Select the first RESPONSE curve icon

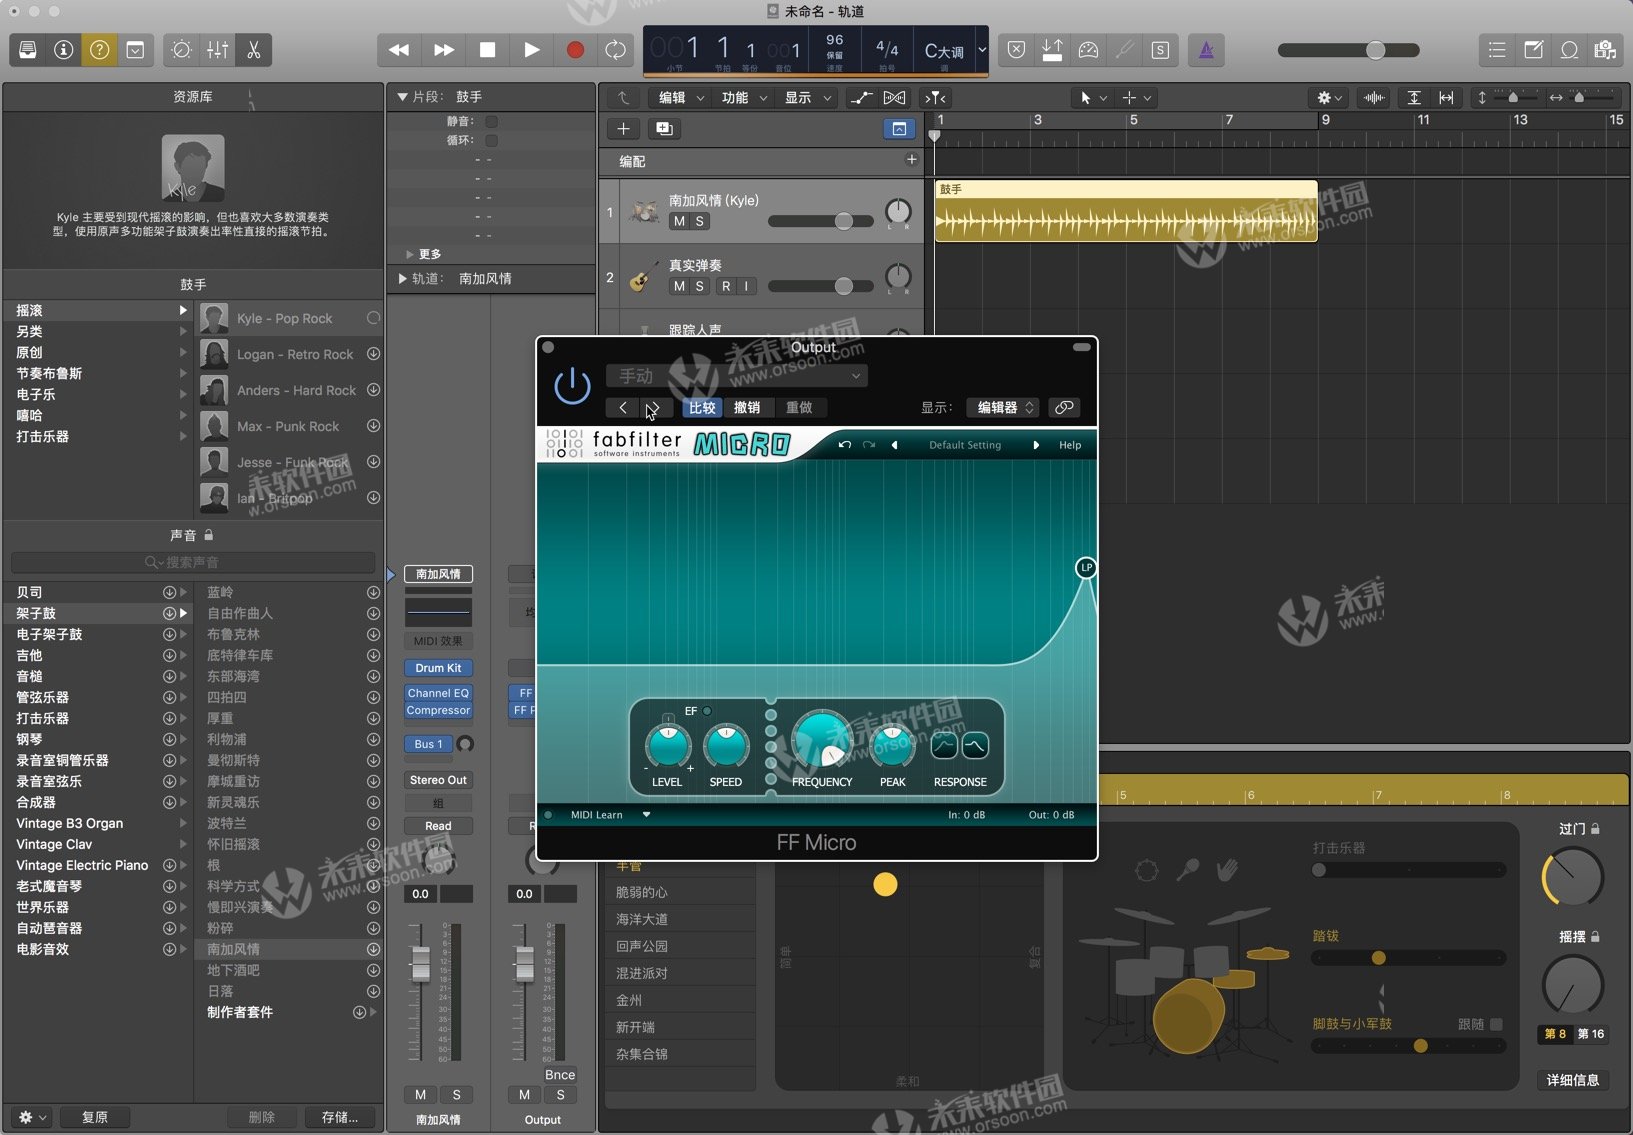pos(944,746)
